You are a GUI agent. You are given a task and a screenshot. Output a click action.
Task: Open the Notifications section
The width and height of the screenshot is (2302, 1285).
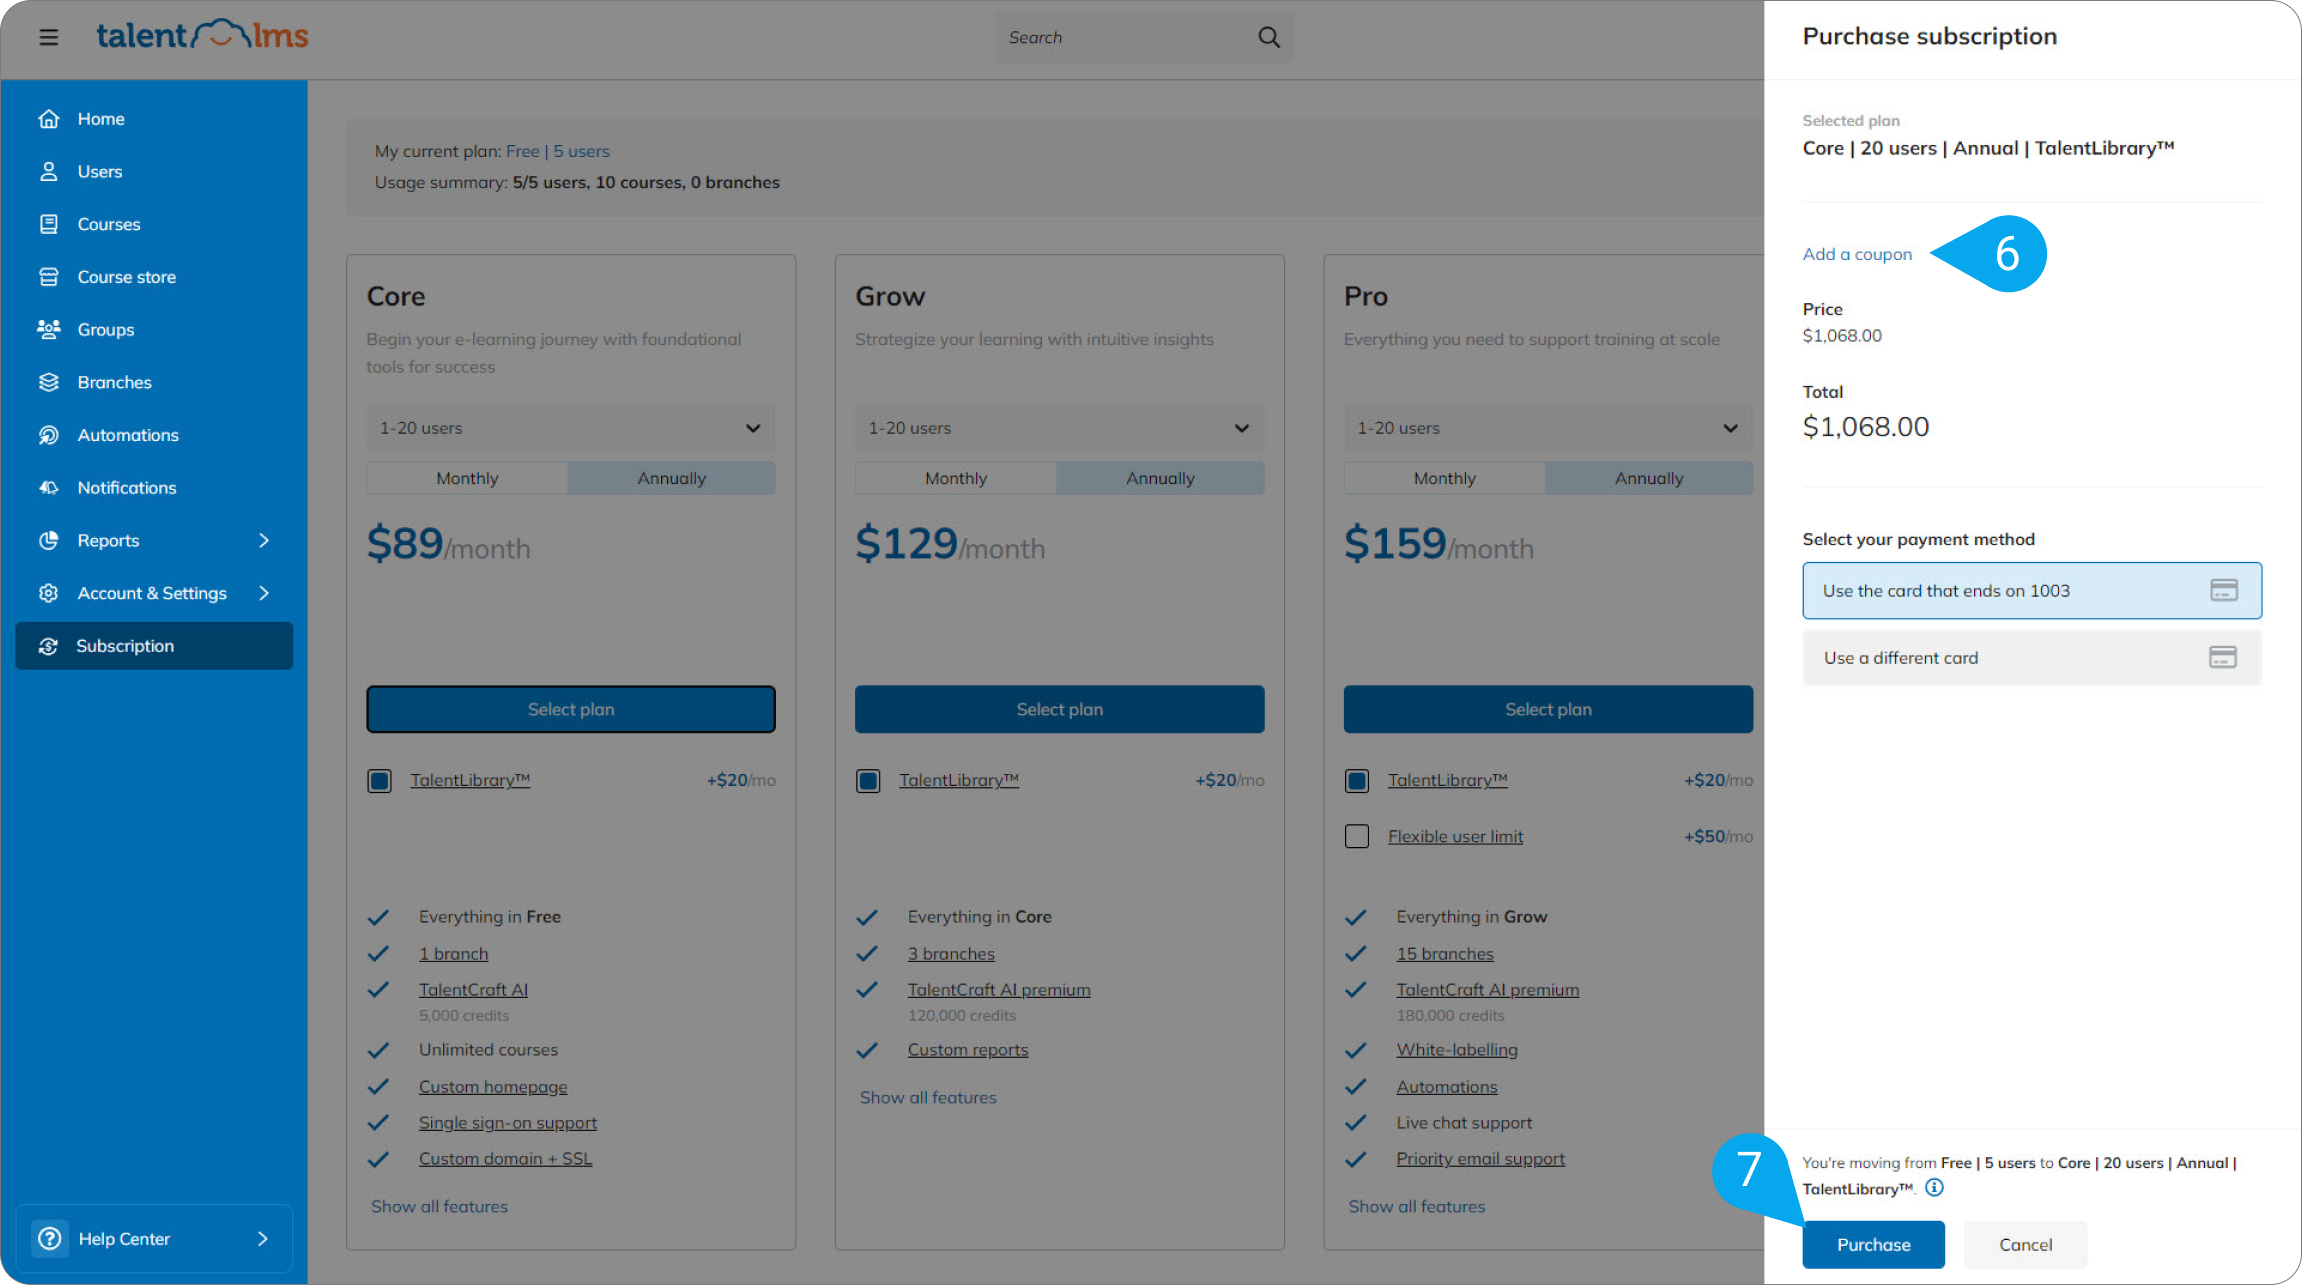point(127,487)
